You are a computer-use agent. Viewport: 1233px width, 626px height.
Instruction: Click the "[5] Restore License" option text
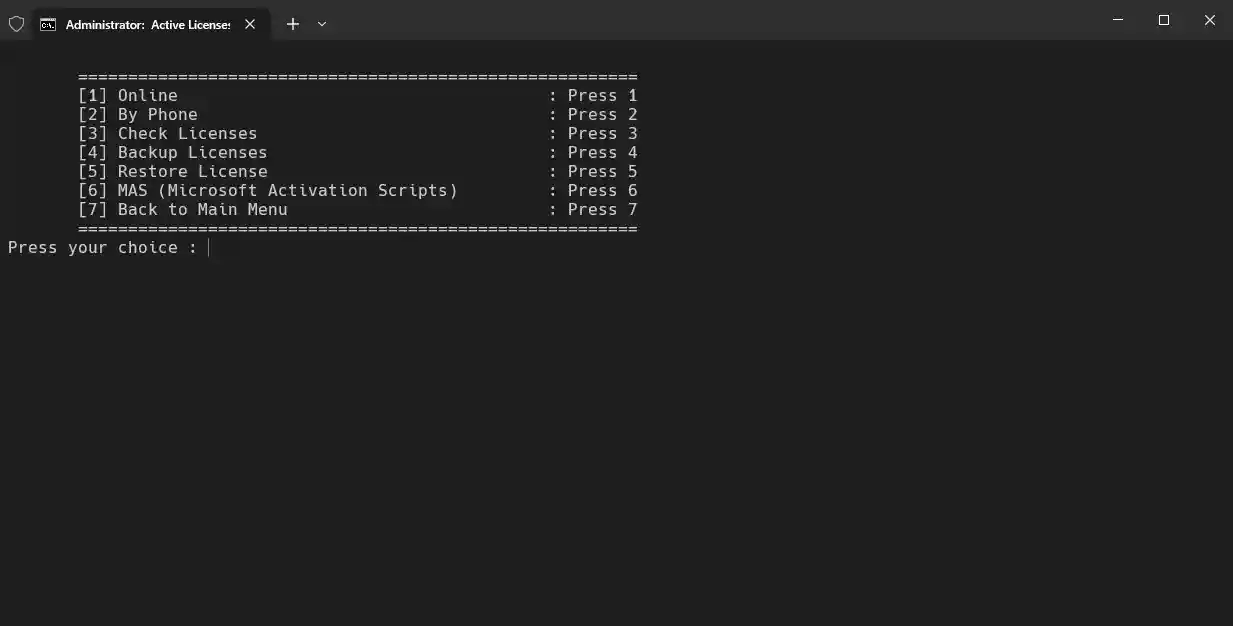(173, 172)
